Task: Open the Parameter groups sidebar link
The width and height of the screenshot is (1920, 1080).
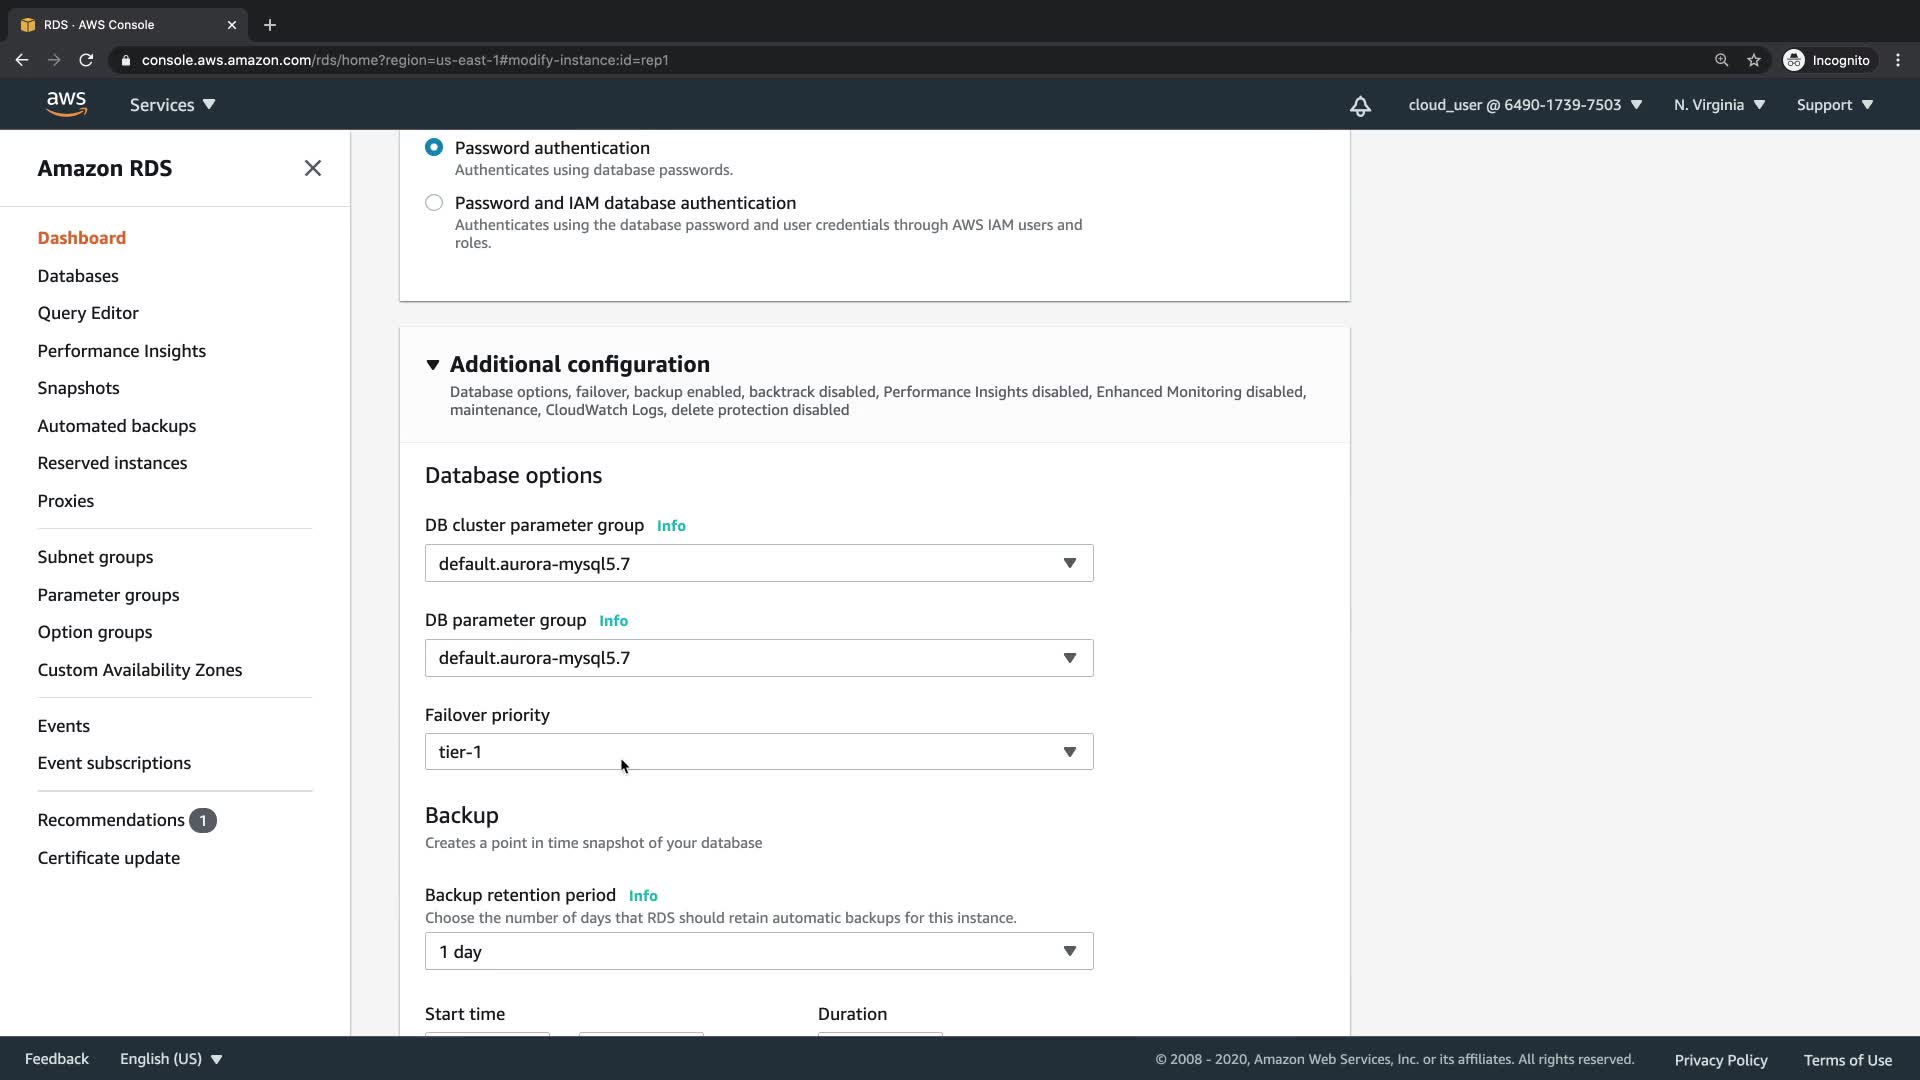Action: tap(108, 595)
